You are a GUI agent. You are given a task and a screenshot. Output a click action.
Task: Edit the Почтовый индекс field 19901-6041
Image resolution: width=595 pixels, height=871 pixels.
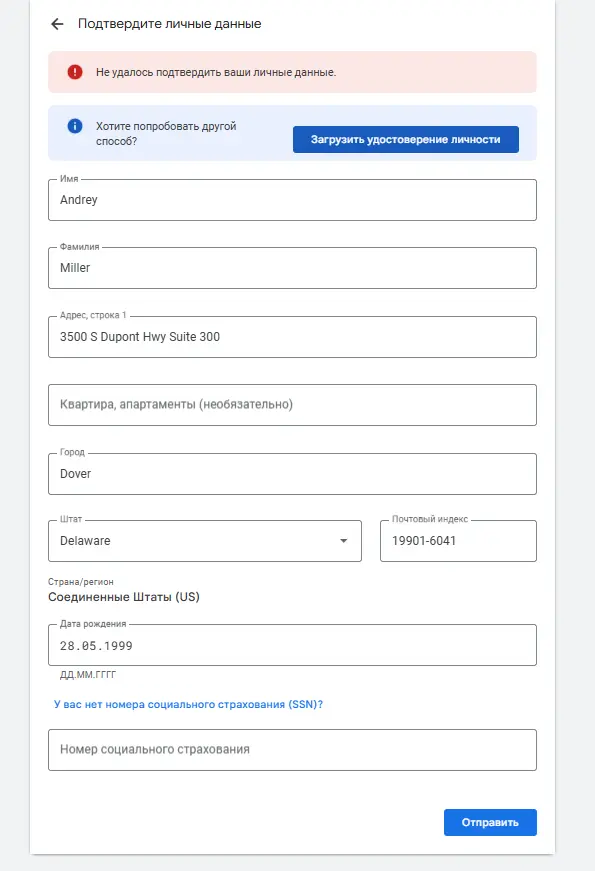[458, 541]
